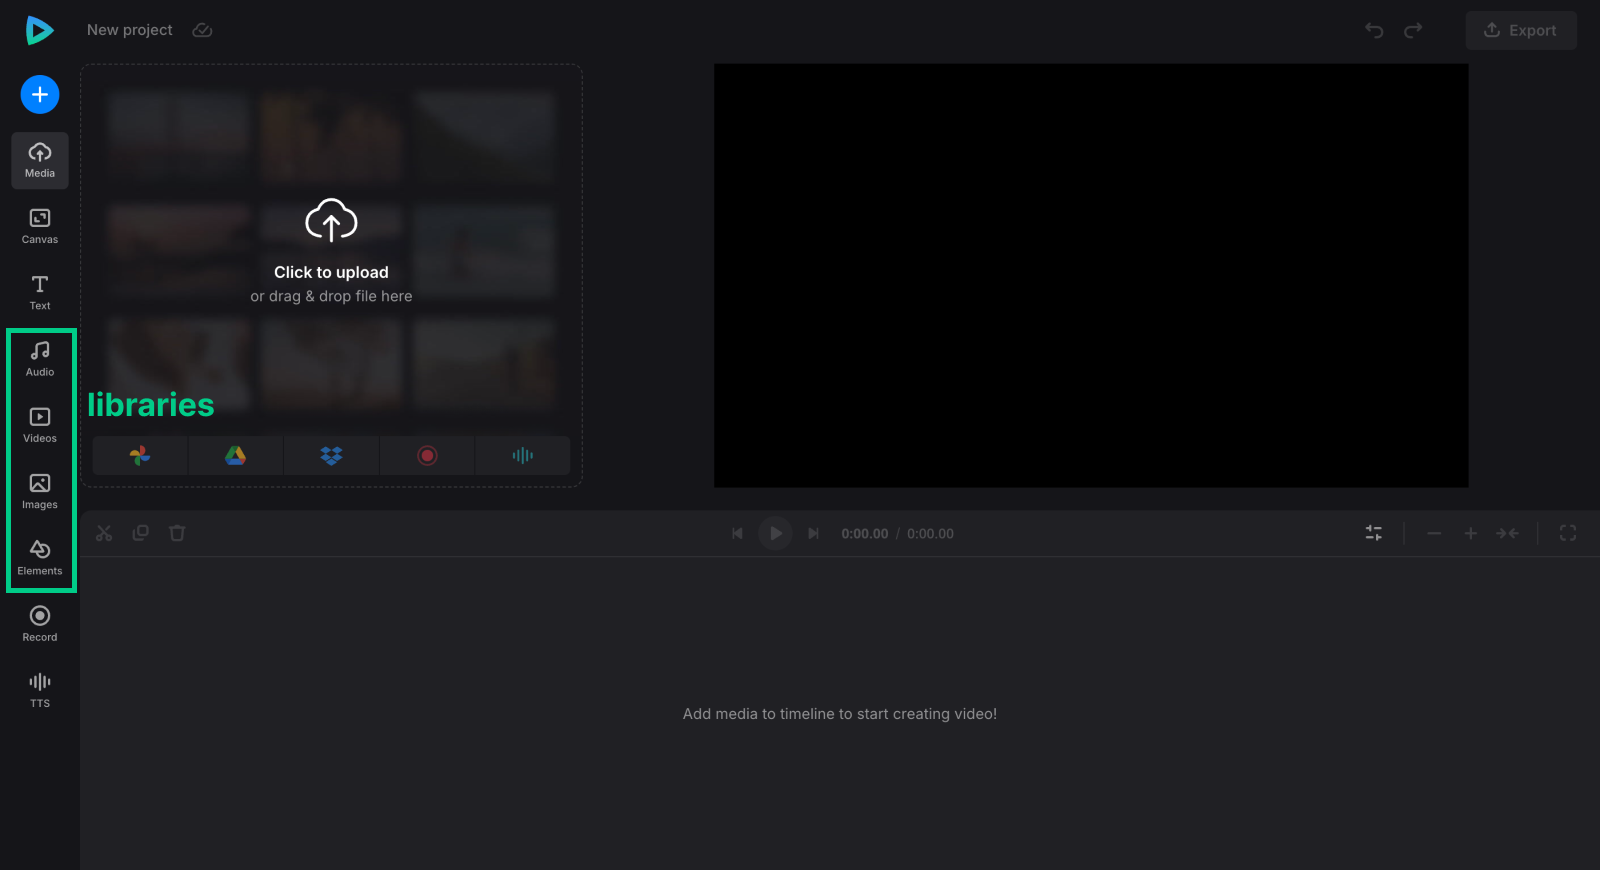Click the cloud save status icon

click(202, 30)
